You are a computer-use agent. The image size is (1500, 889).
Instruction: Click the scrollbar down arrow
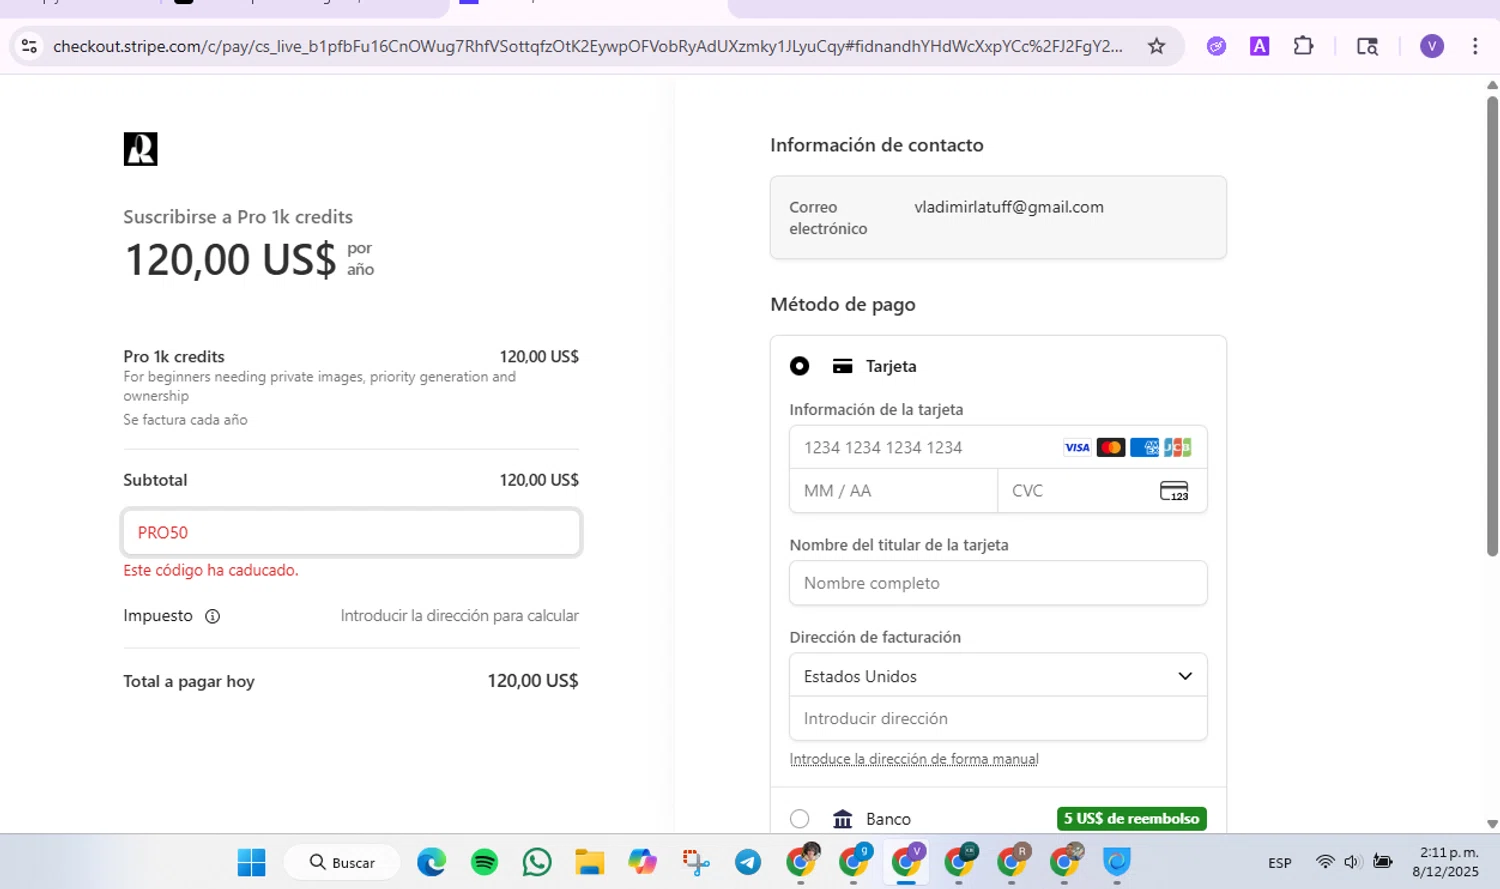click(x=1492, y=824)
